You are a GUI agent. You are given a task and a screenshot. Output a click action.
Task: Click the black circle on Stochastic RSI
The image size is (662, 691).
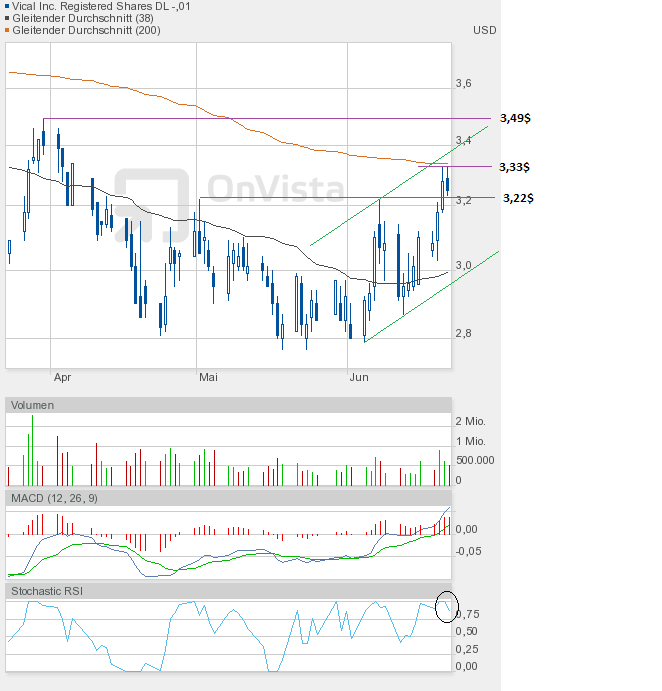click(447, 605)
